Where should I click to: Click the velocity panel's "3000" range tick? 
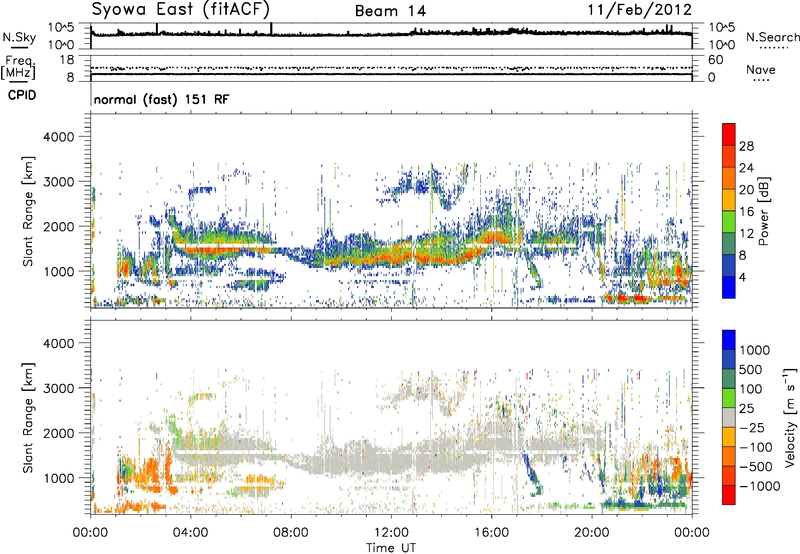pyautogui.click(x=58, y=388)
